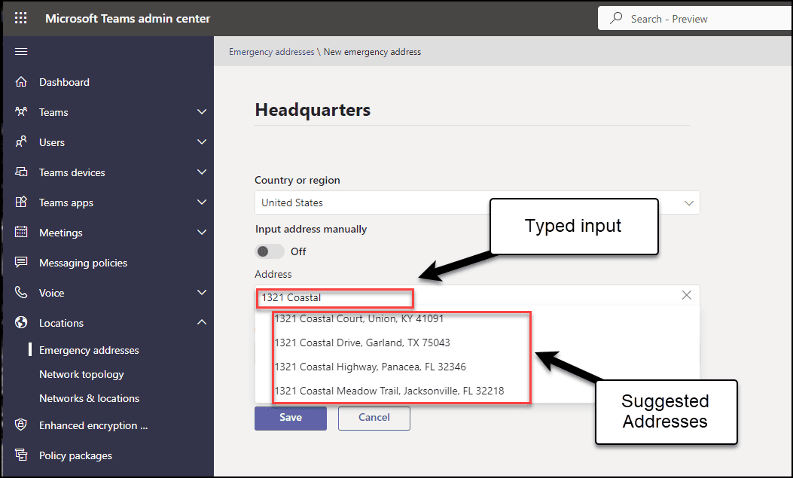Choose 1321 Coastal Meadow Trail, Jacksonville suggestion

pyautogui.click(x=389, y=391)
